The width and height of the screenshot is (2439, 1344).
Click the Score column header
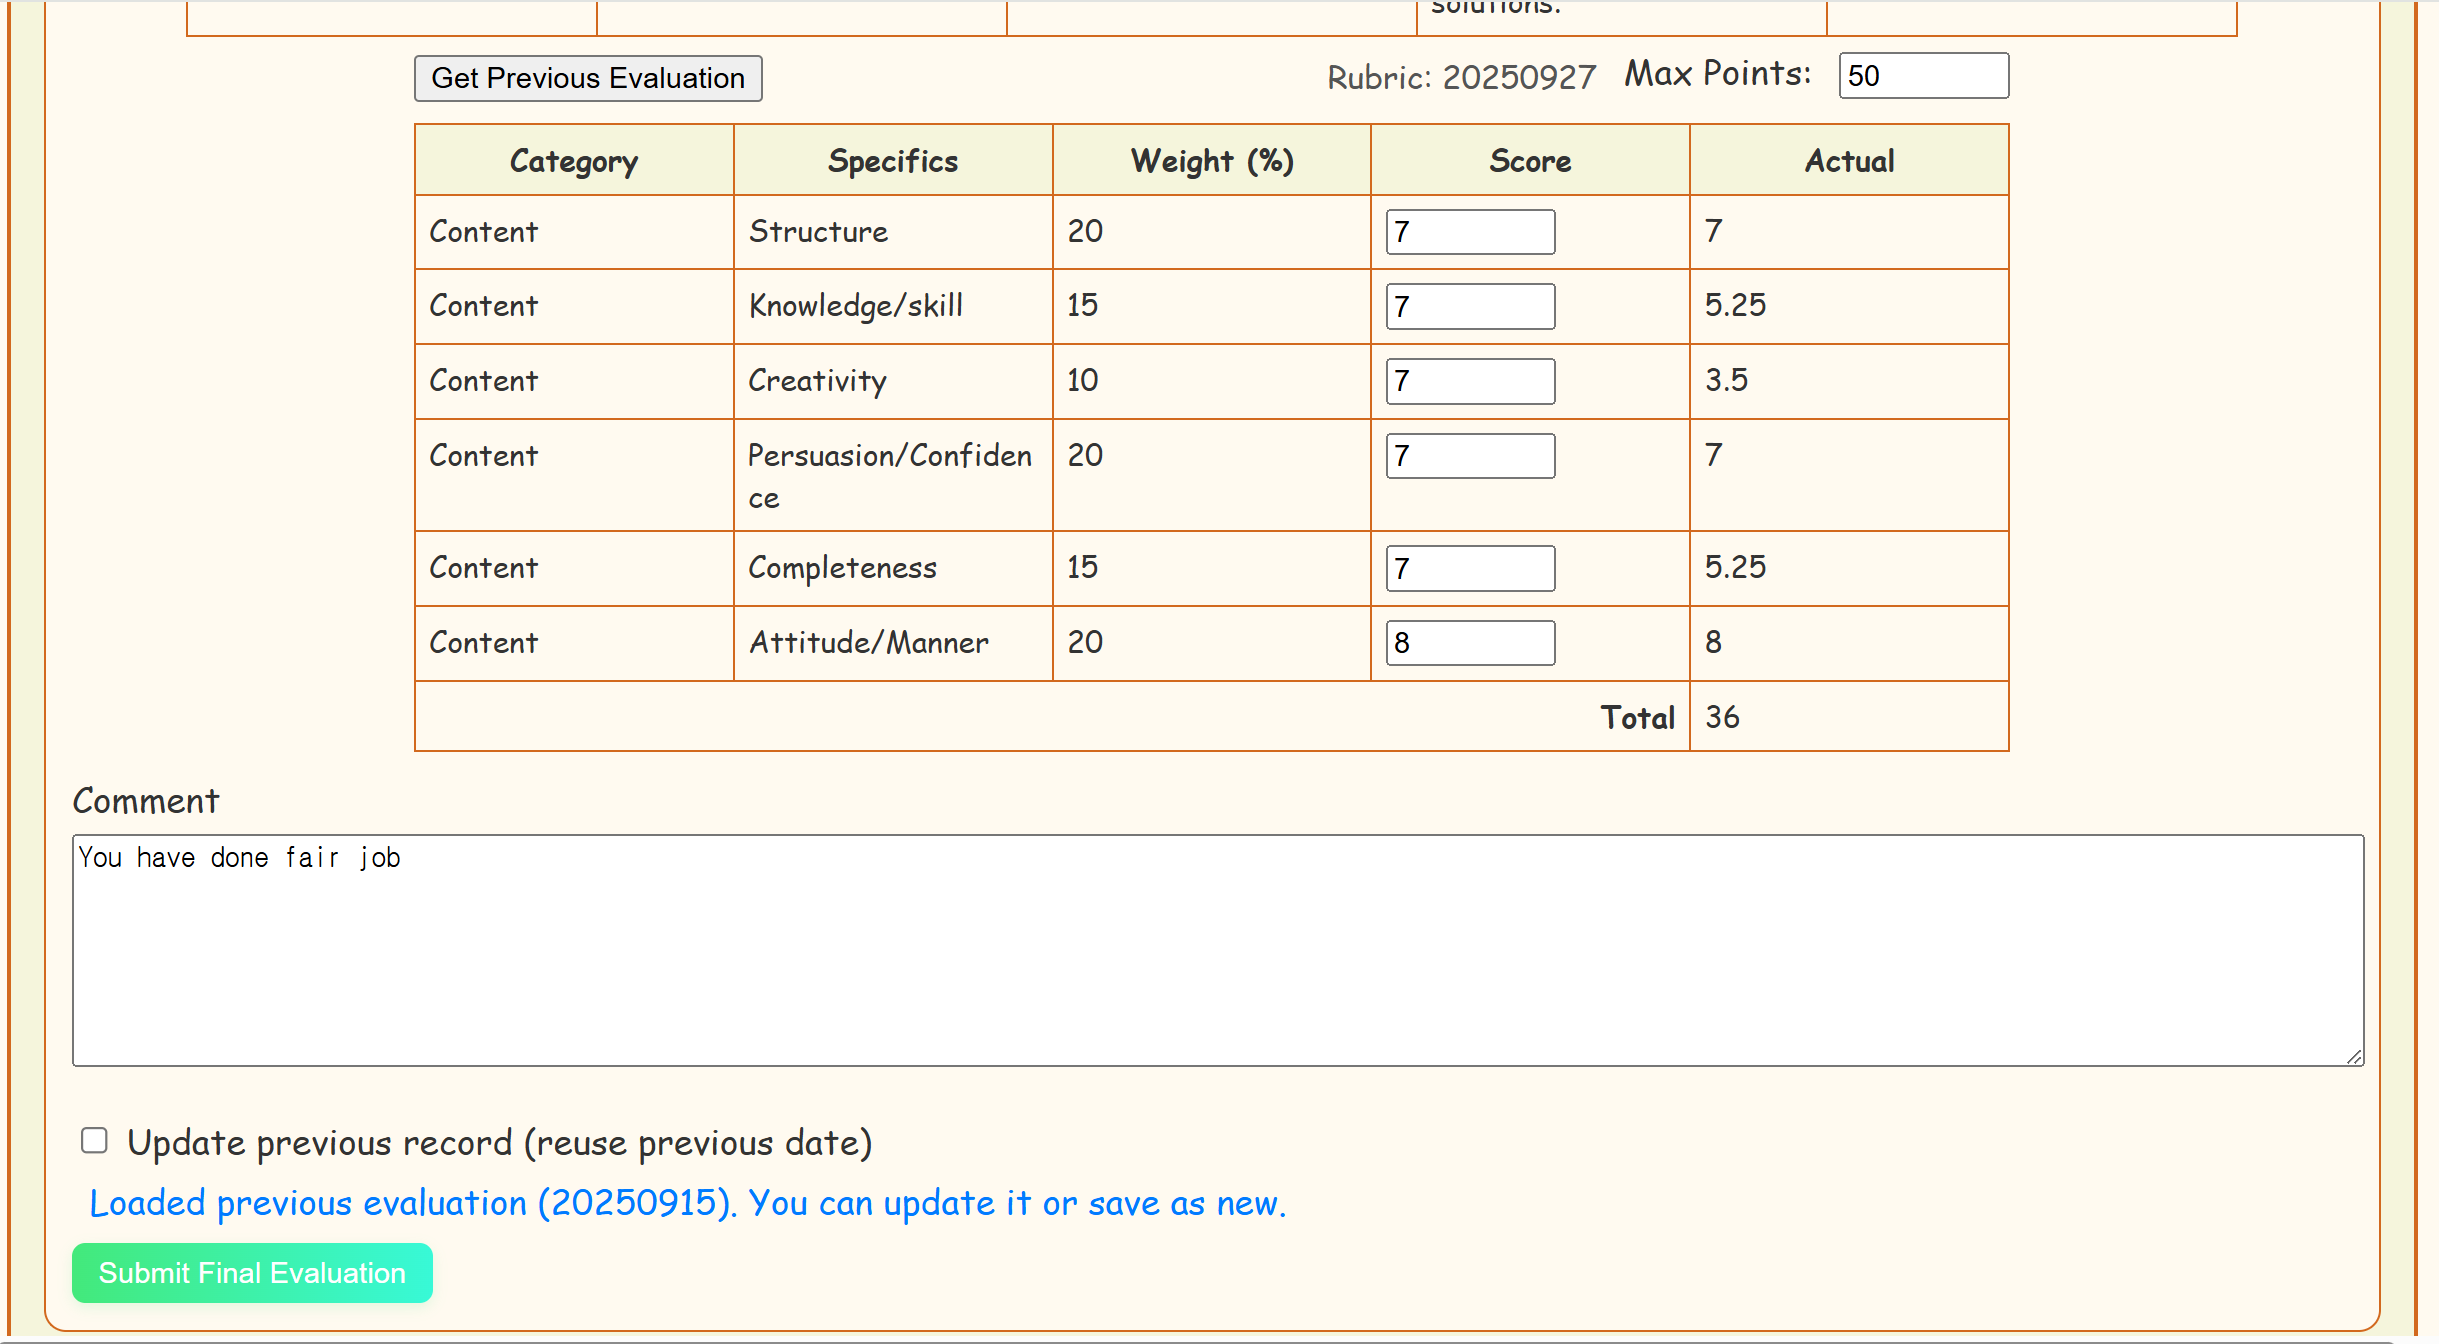click(x=1529, y=161)
